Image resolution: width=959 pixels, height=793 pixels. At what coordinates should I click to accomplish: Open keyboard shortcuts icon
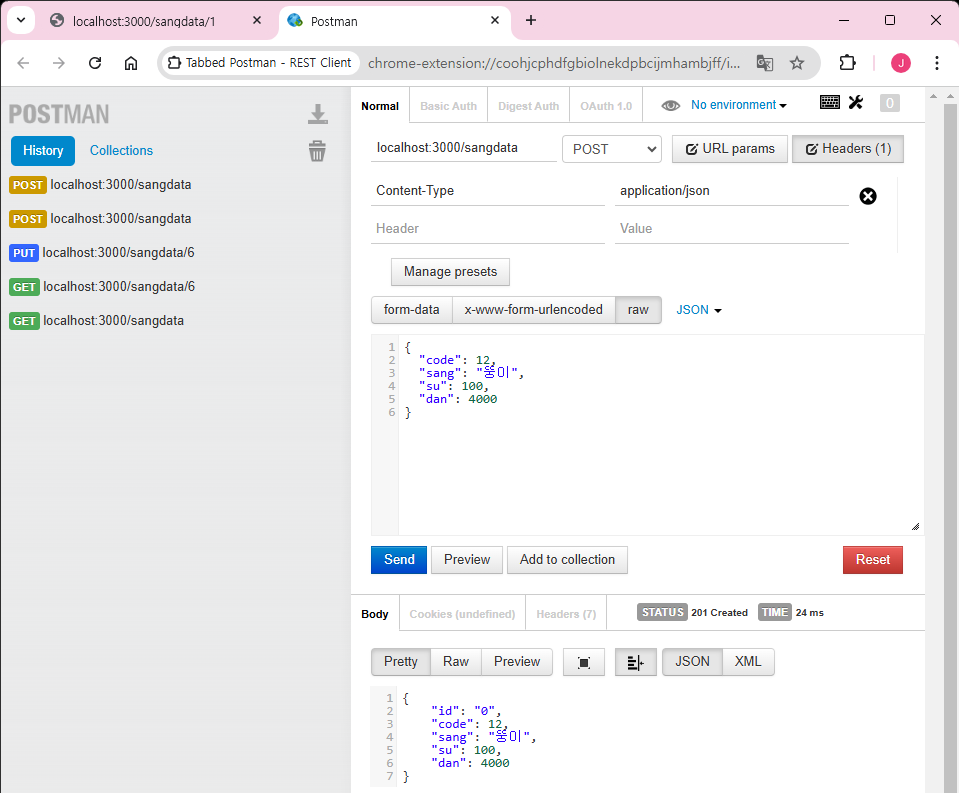[x=829, y=102]
